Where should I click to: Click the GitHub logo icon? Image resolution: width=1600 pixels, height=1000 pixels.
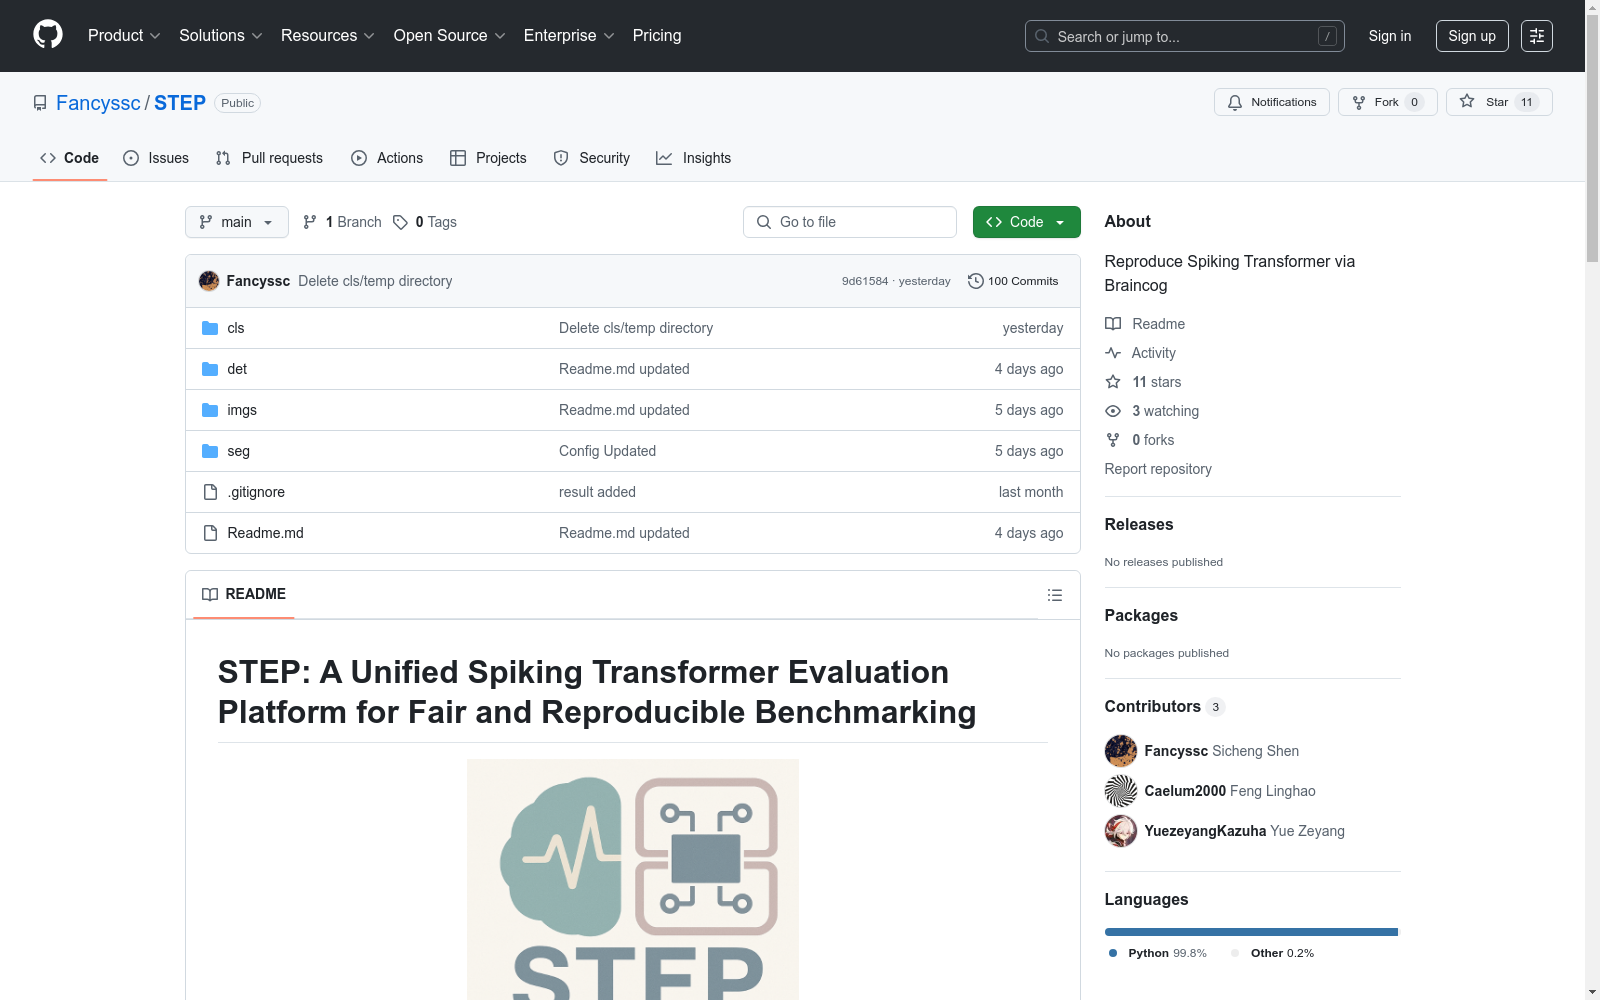pos(48,35)
